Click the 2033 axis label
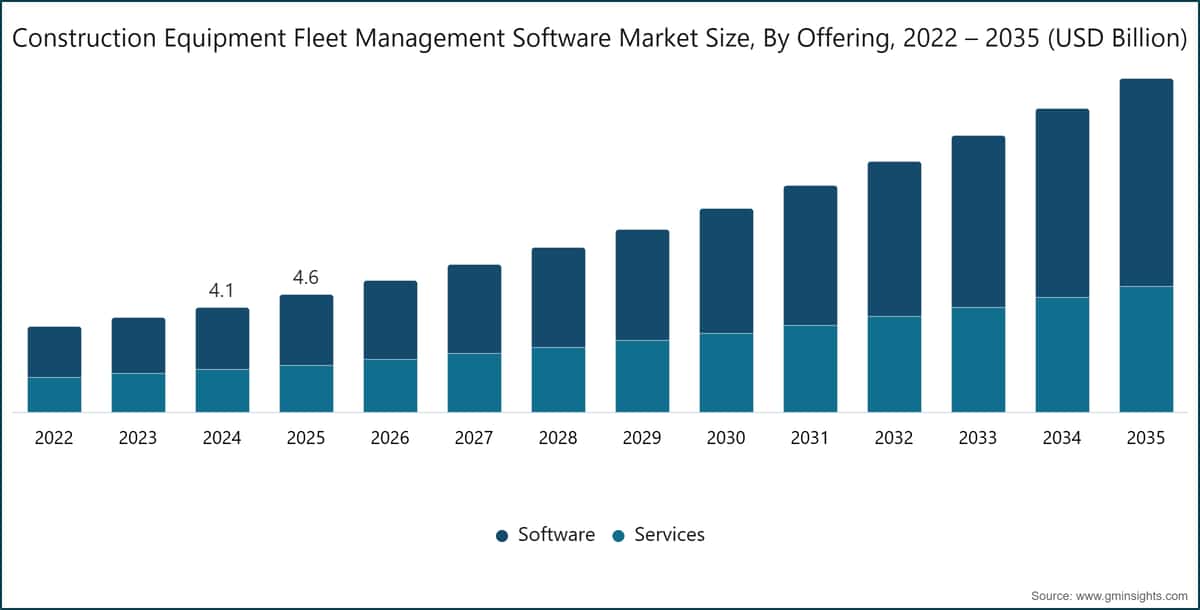Screen dimensions: 1200x610 [x=978, y=438]
